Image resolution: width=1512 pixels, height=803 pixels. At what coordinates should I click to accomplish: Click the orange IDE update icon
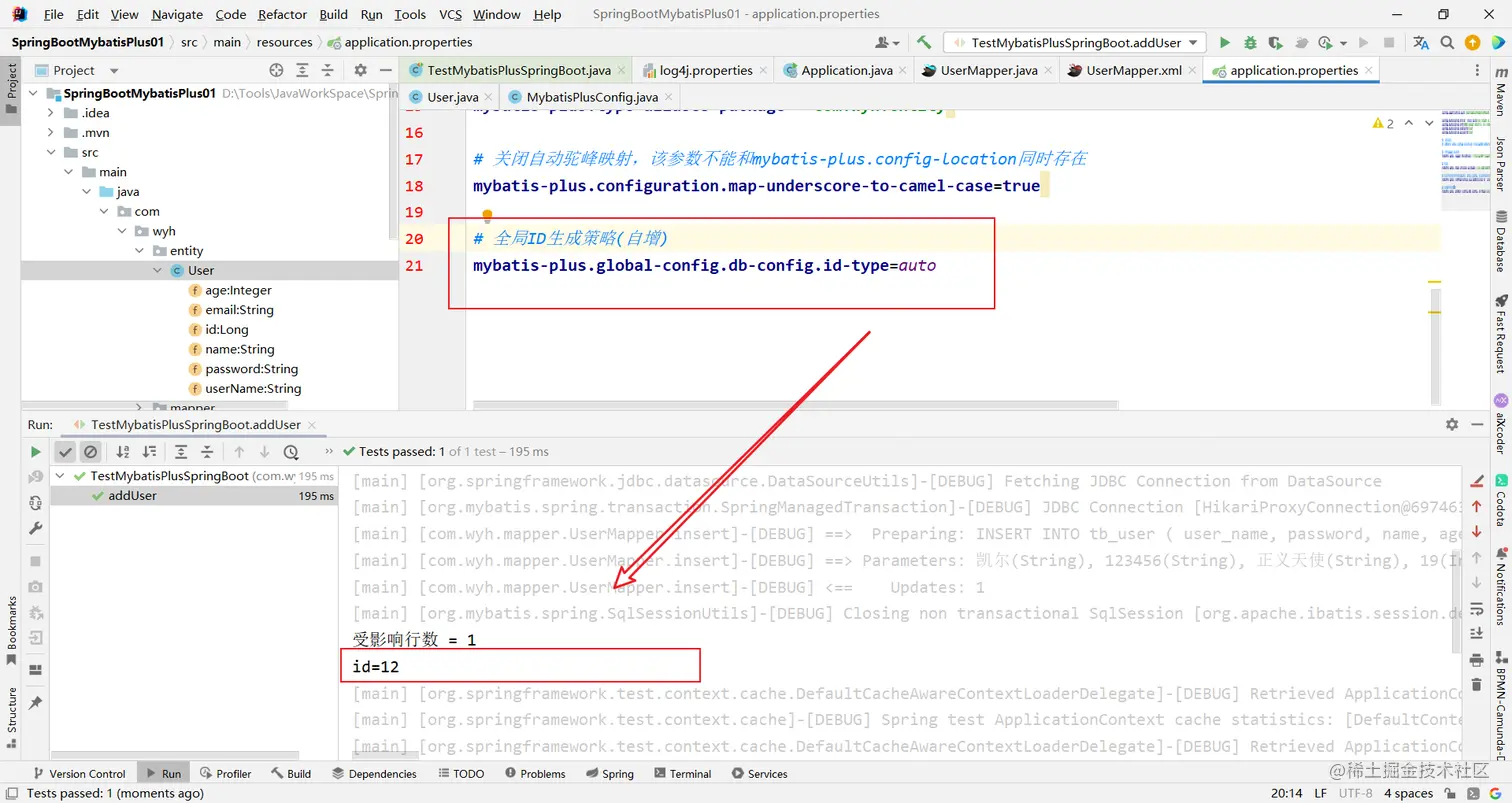(1472, 43)
